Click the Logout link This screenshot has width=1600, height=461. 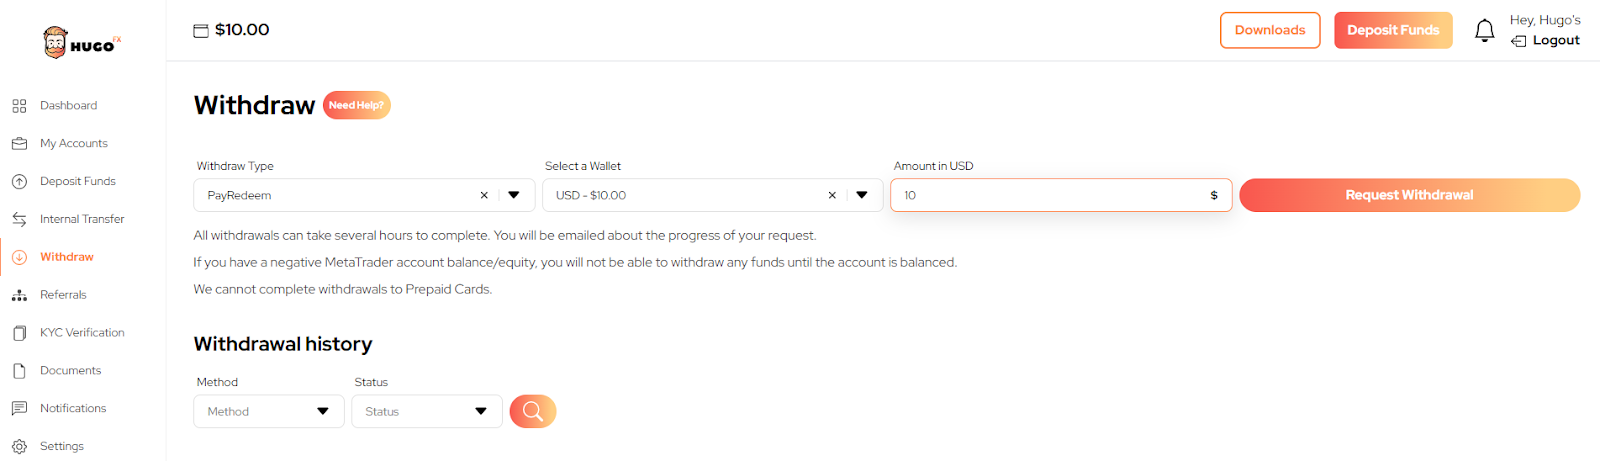(1555, 41)
